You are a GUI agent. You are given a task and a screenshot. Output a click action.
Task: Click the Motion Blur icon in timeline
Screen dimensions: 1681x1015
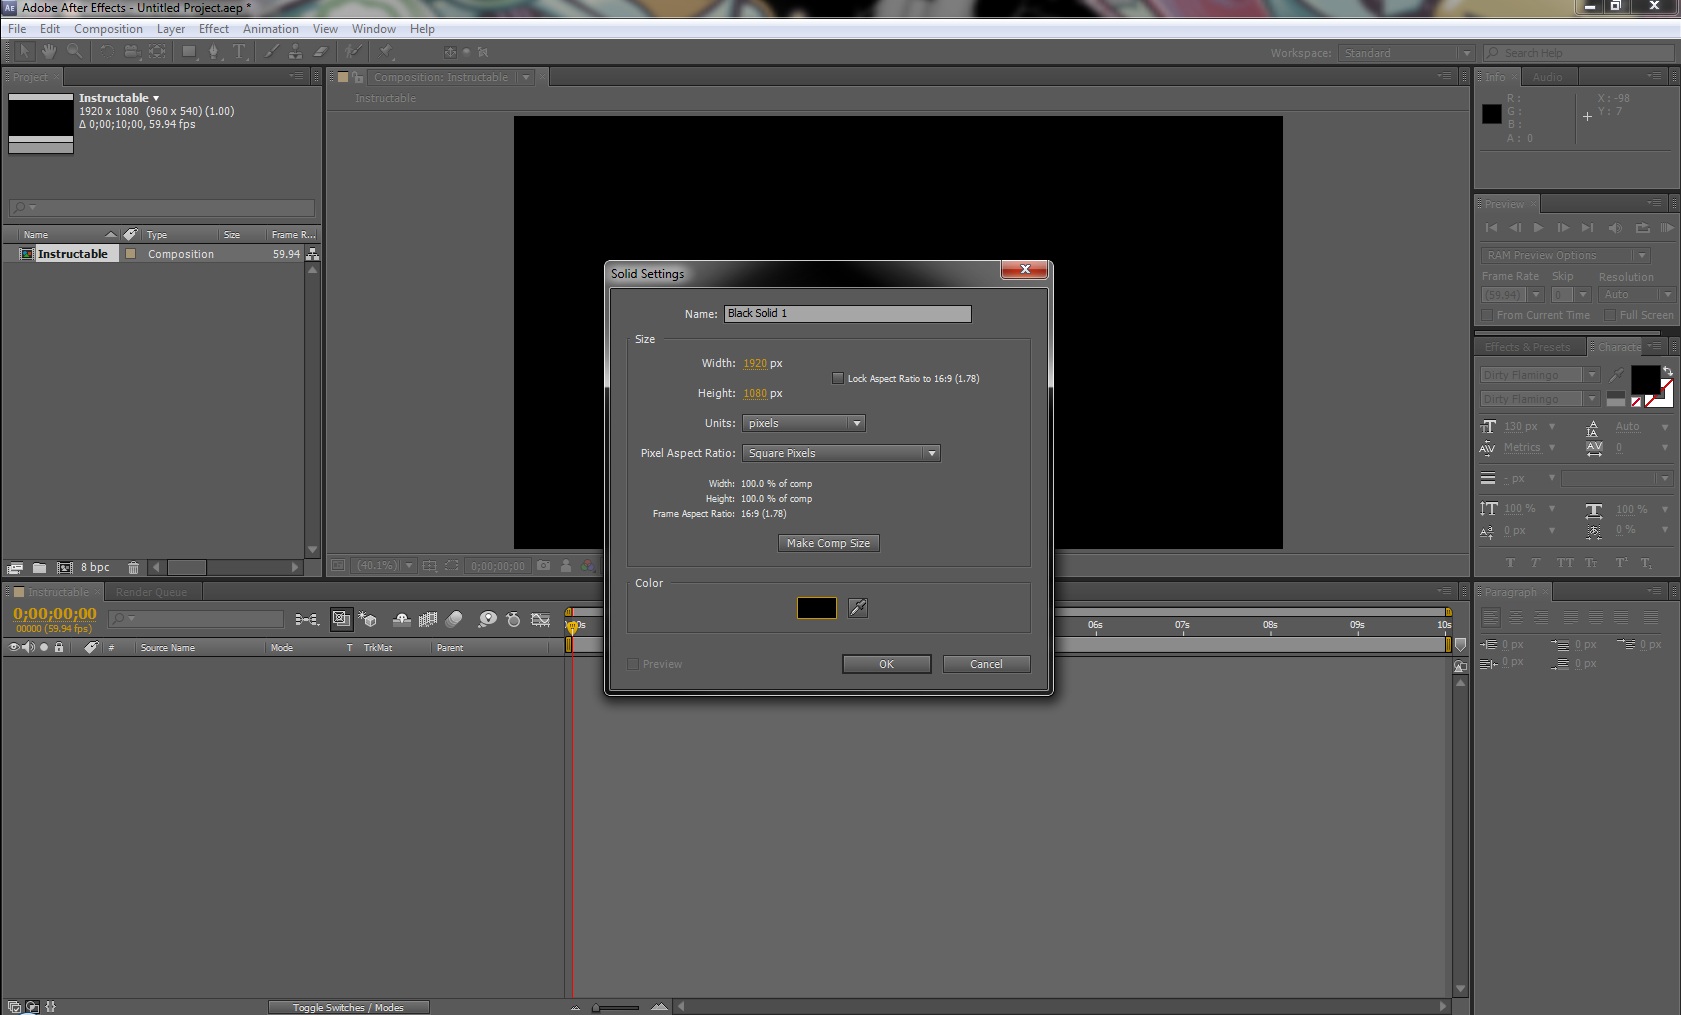point(454,620)
